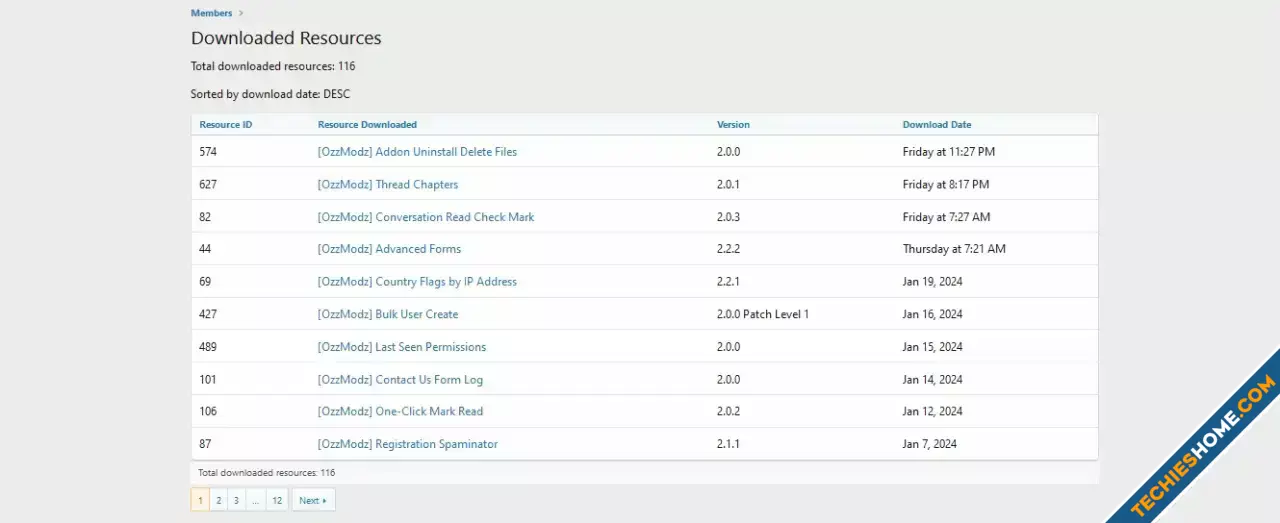Viewport: 1280px width, 523px height.
Task: Click 'Sorted by download date: DESC' text
Action: [x=270, y=94]
